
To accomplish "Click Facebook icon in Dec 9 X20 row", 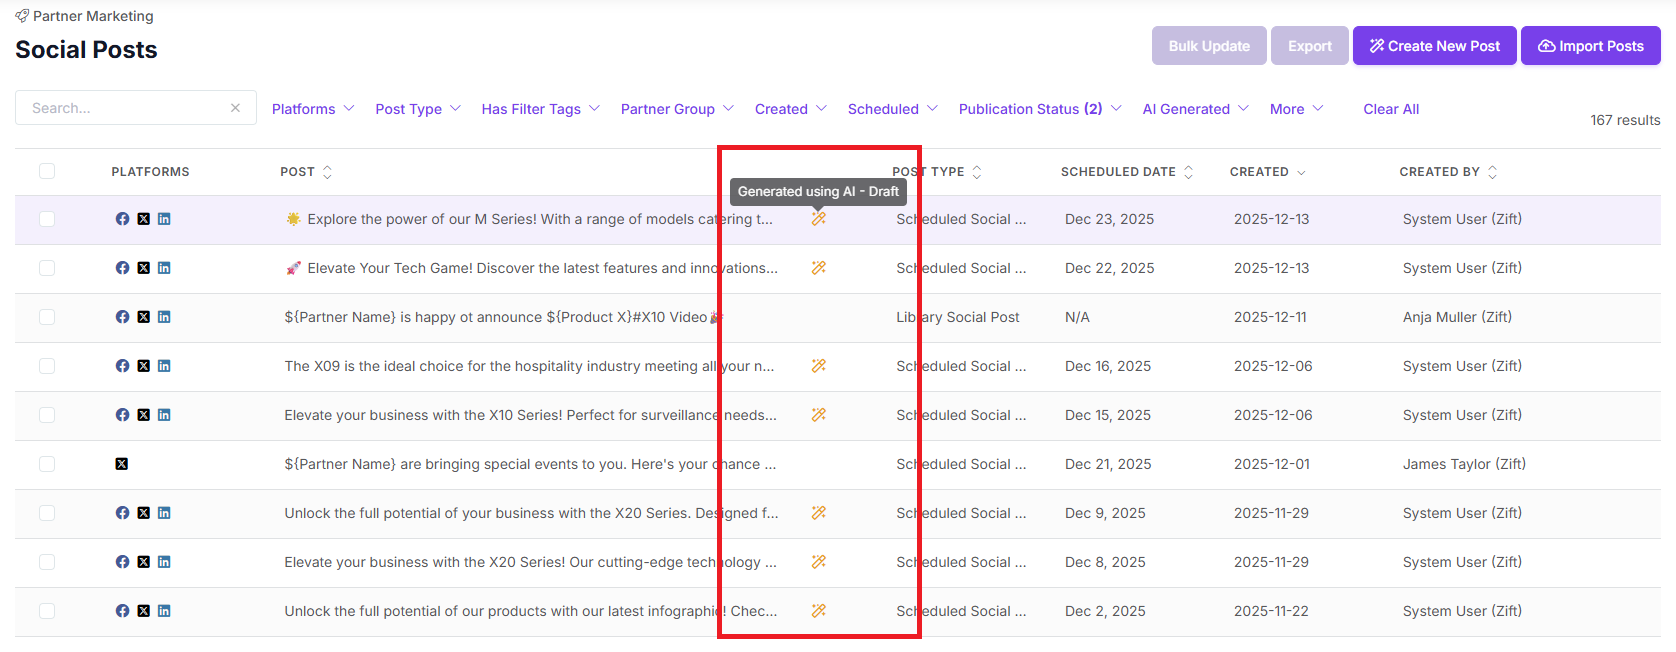I will 122,513.
